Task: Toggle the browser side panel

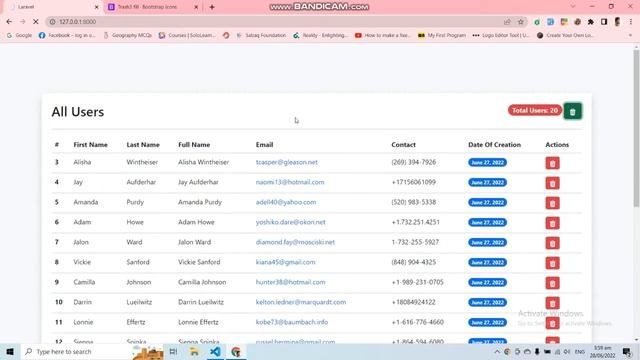Action: (604, 22)
